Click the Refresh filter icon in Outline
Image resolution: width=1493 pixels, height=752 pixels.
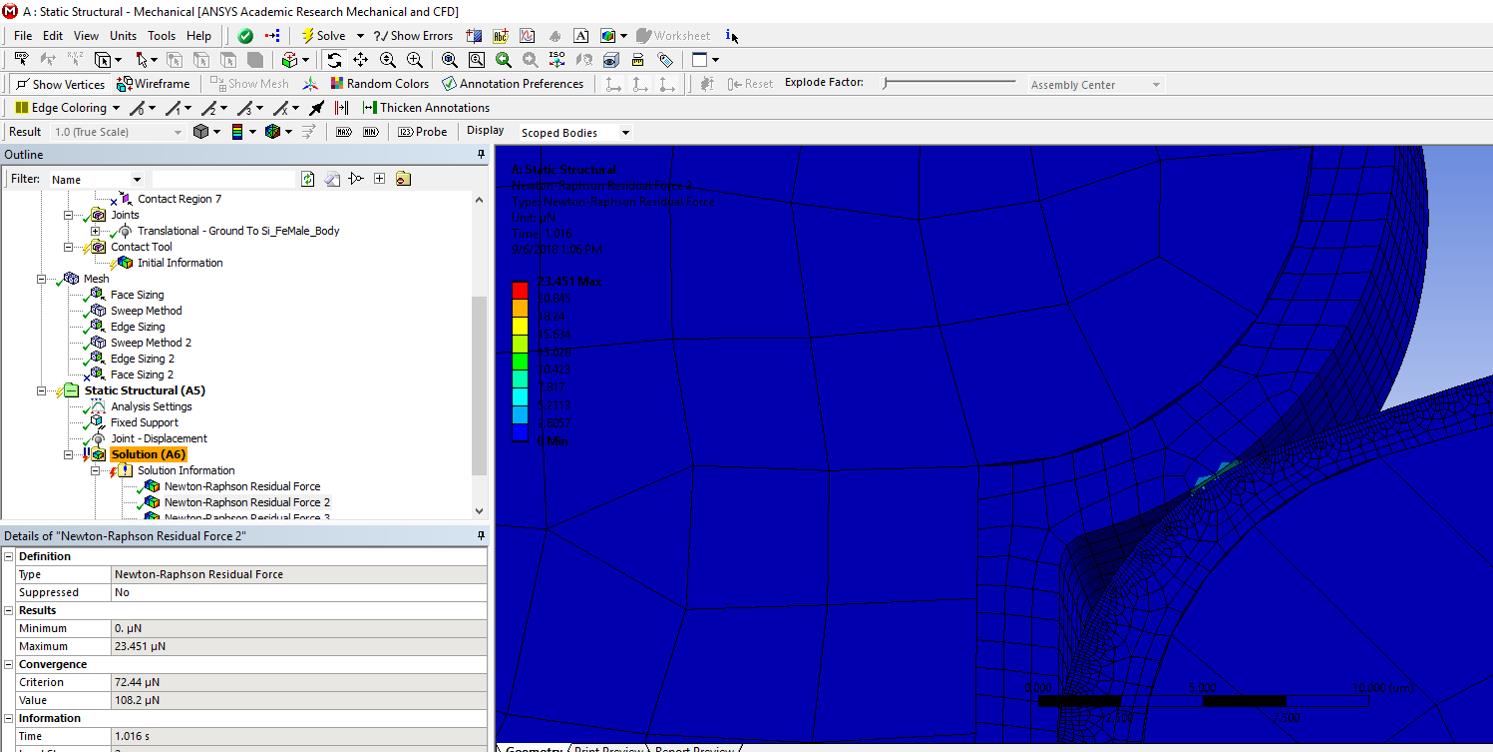coord(308,179)
